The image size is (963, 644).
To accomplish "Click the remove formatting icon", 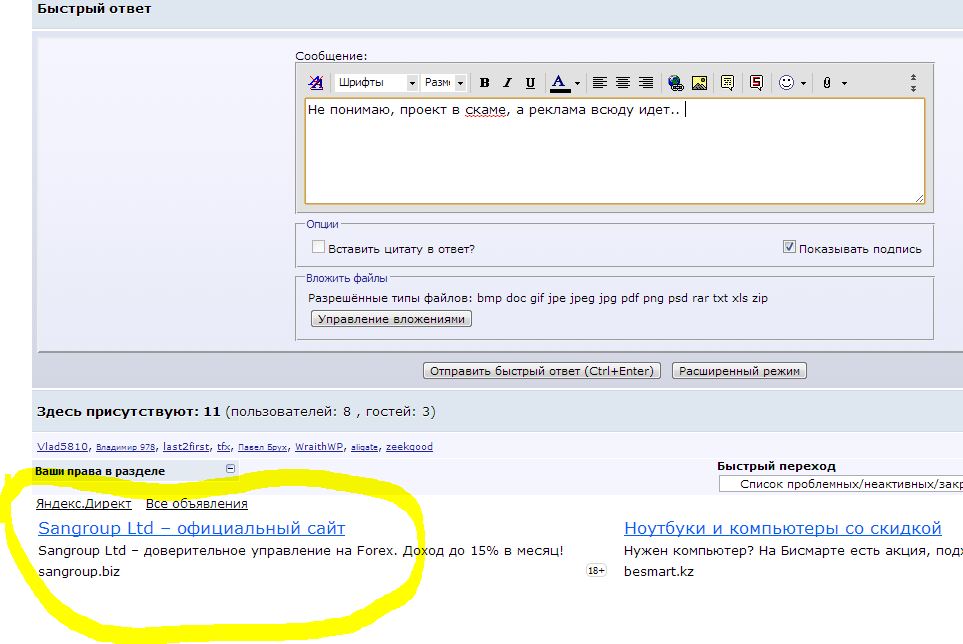I will click(x=316, y=83).
